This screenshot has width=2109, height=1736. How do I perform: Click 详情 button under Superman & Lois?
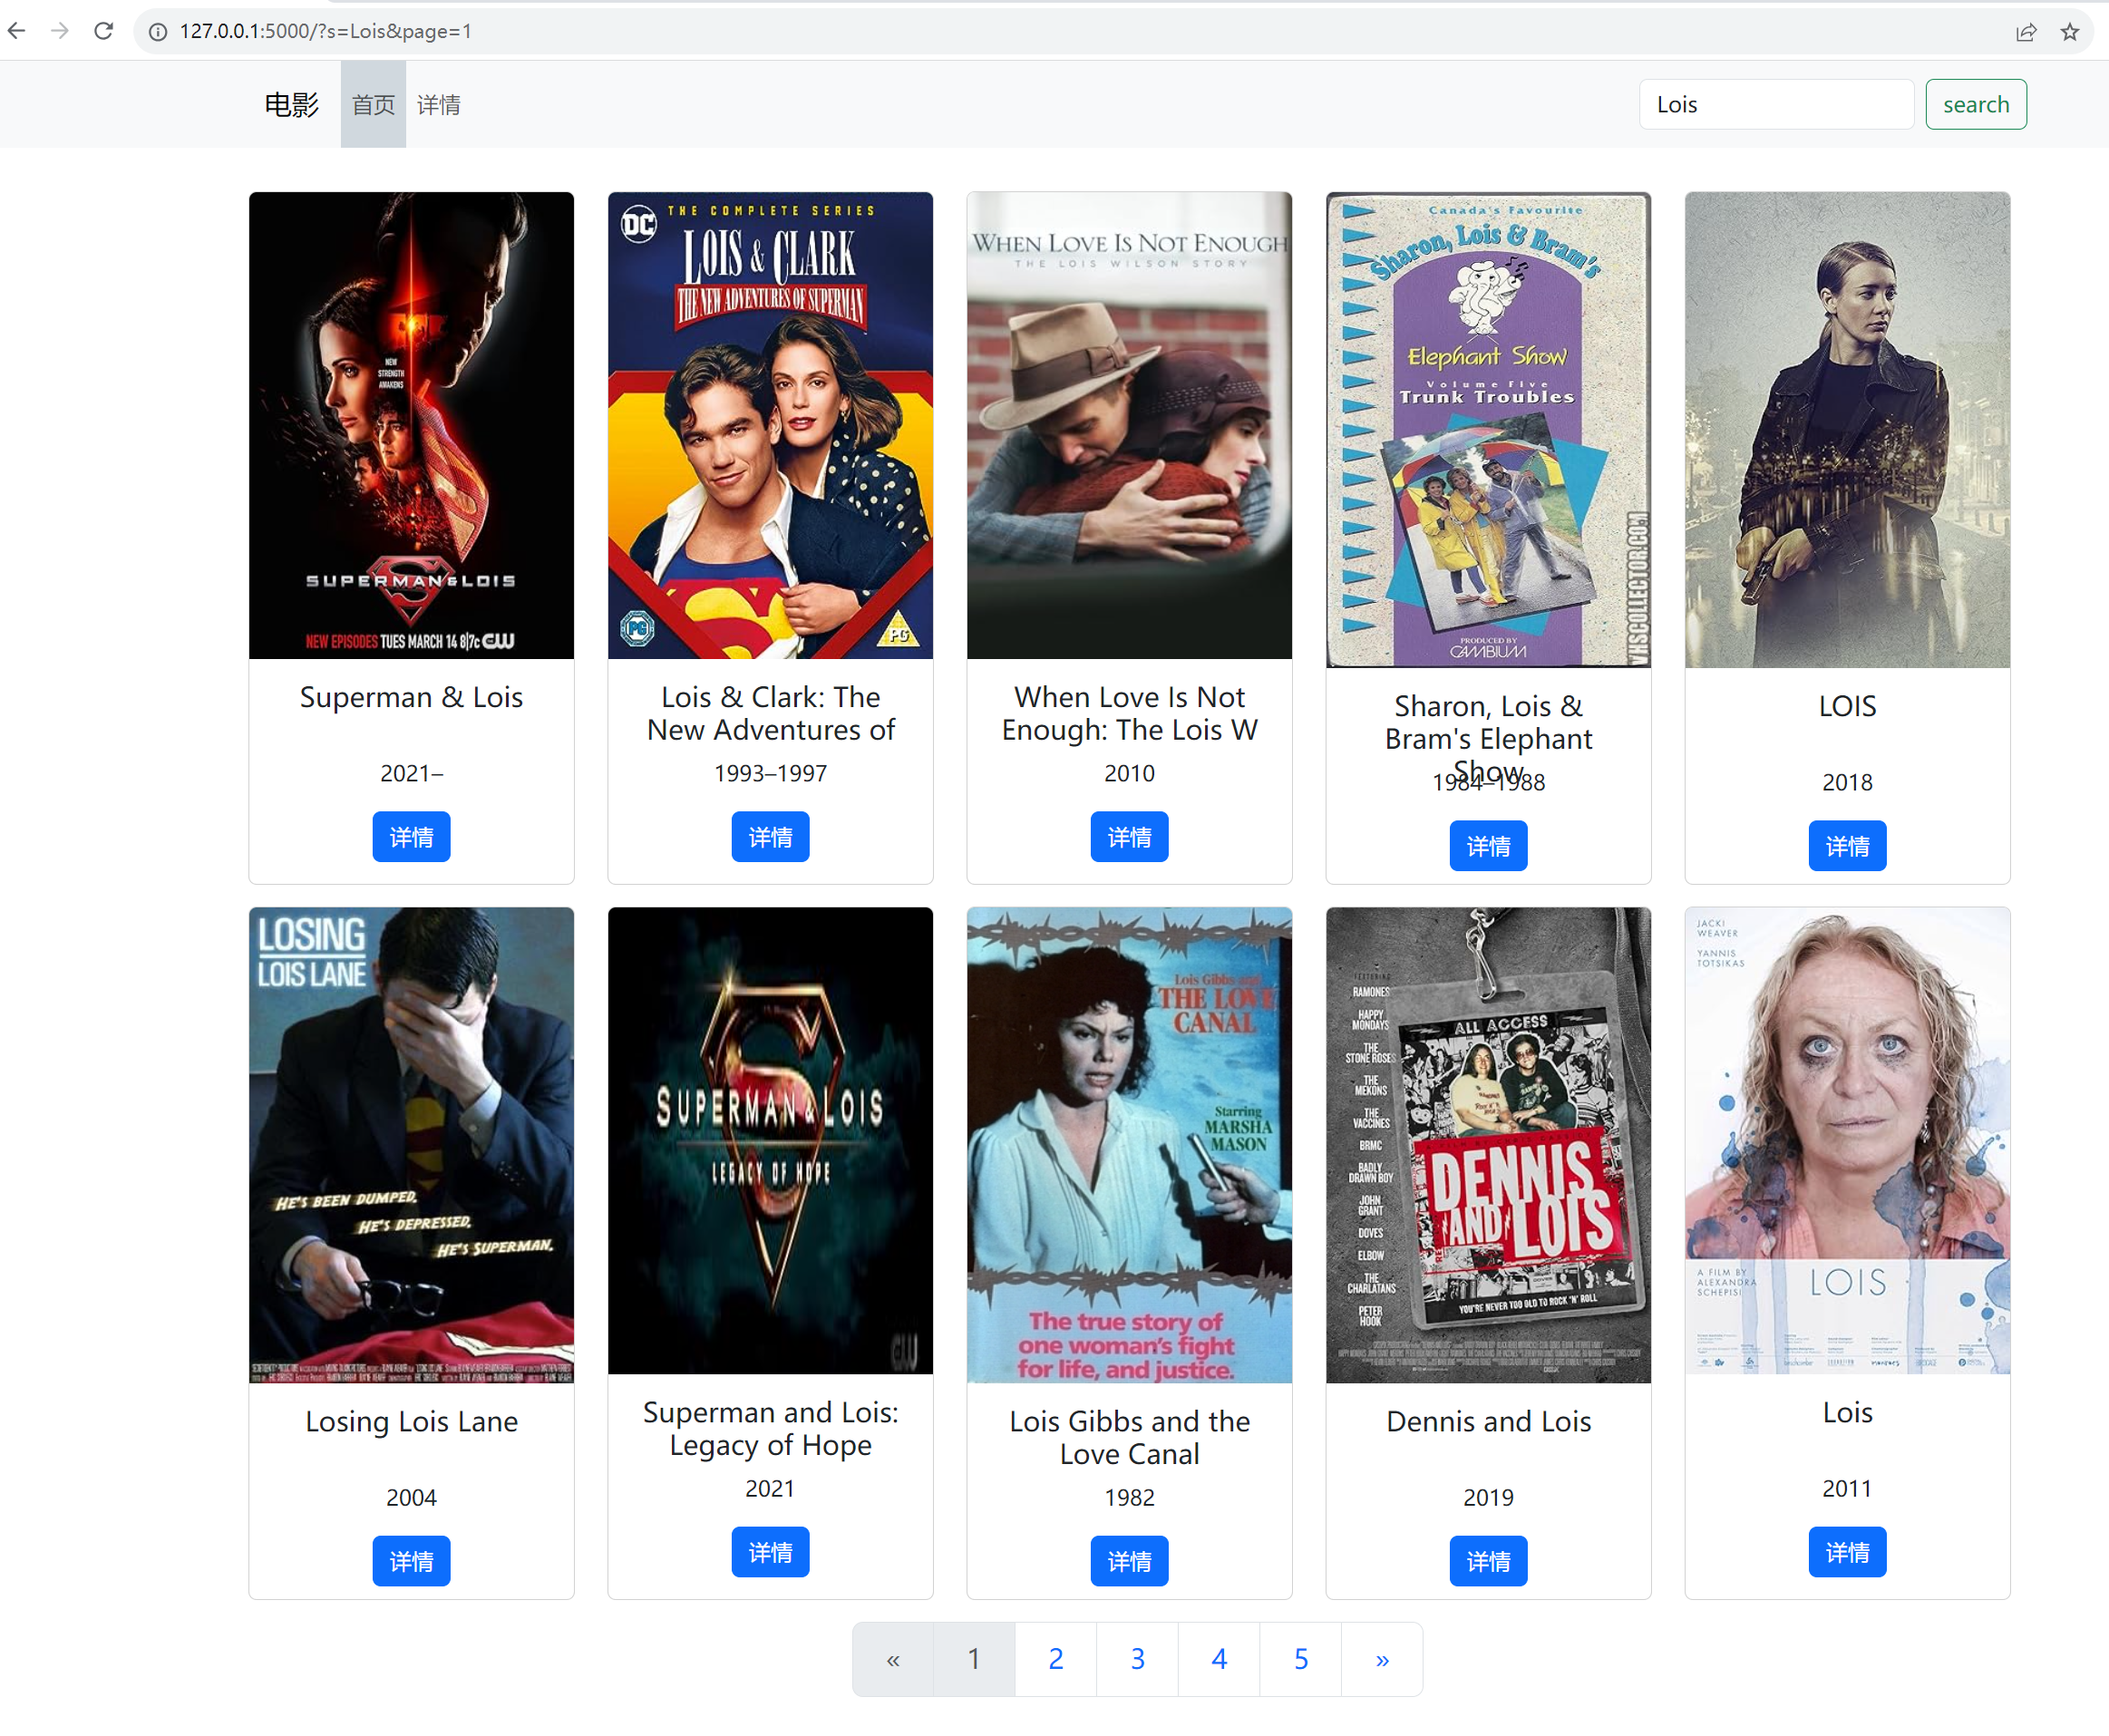point(412,834)
